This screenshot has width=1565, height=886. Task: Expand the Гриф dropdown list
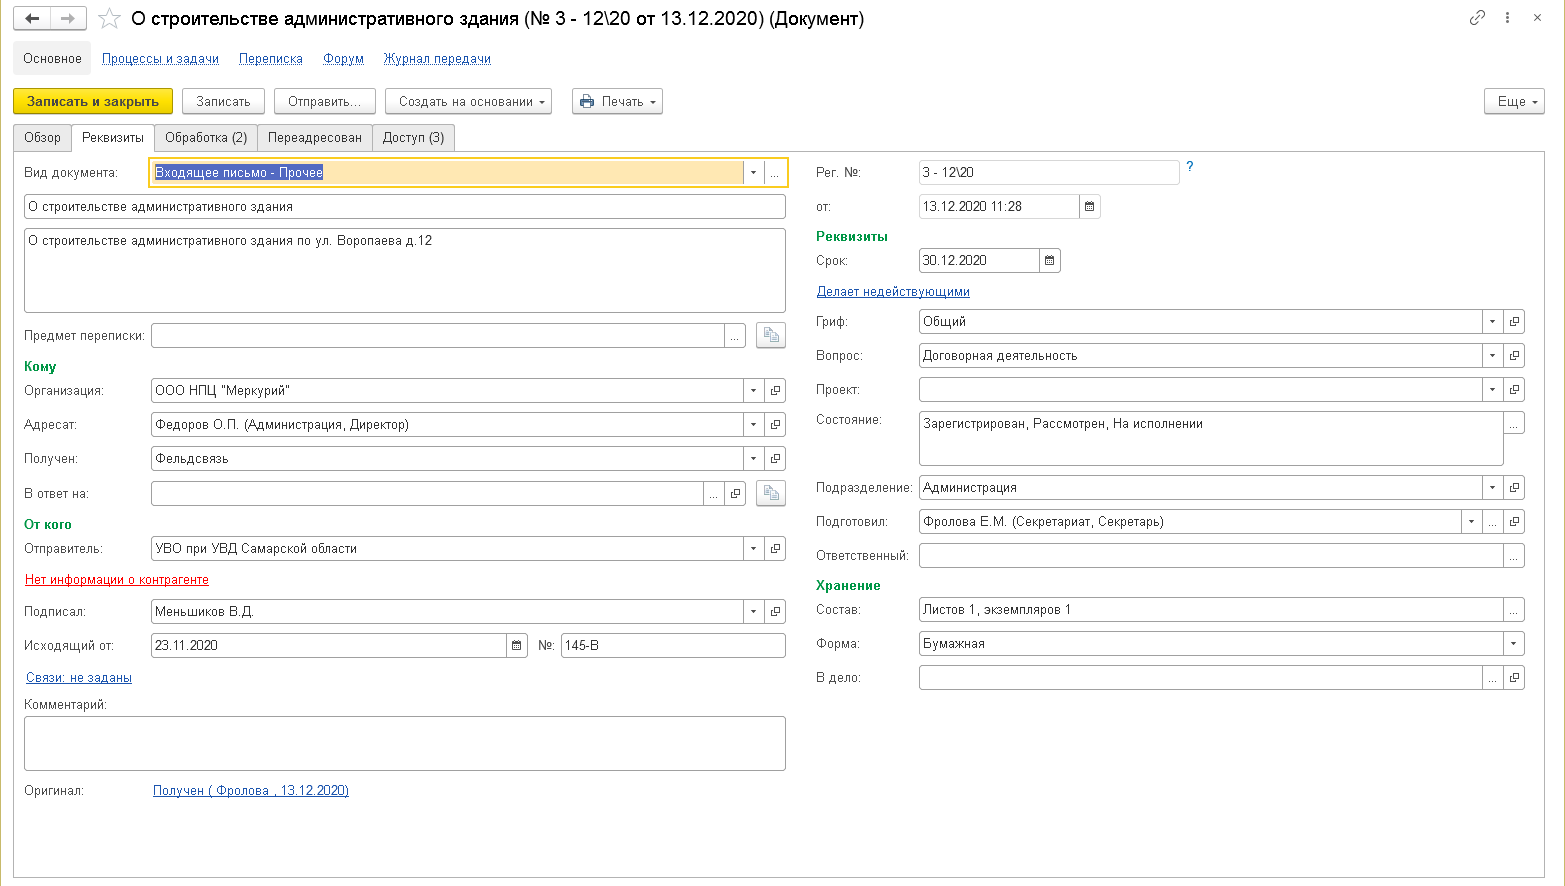[x=1493, y=322]
